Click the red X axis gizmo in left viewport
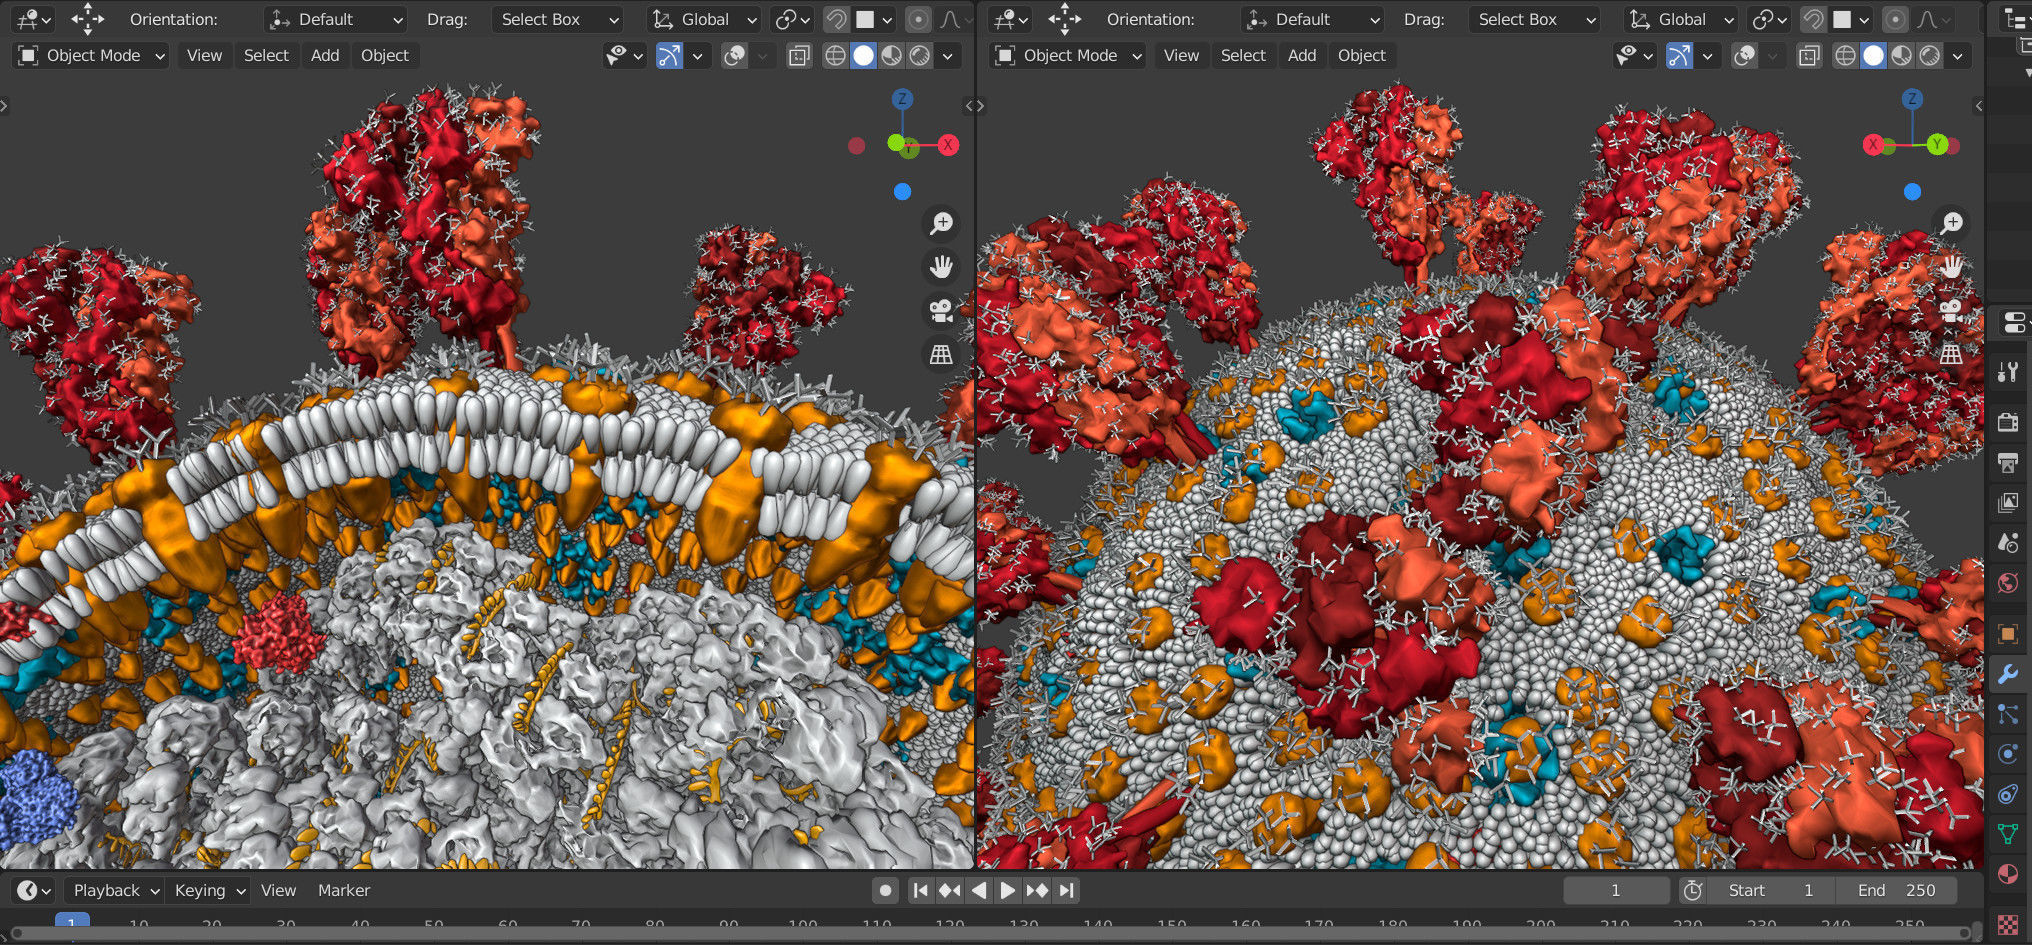The height and width of the screenshot is (945, 2032). click(948, 145)
